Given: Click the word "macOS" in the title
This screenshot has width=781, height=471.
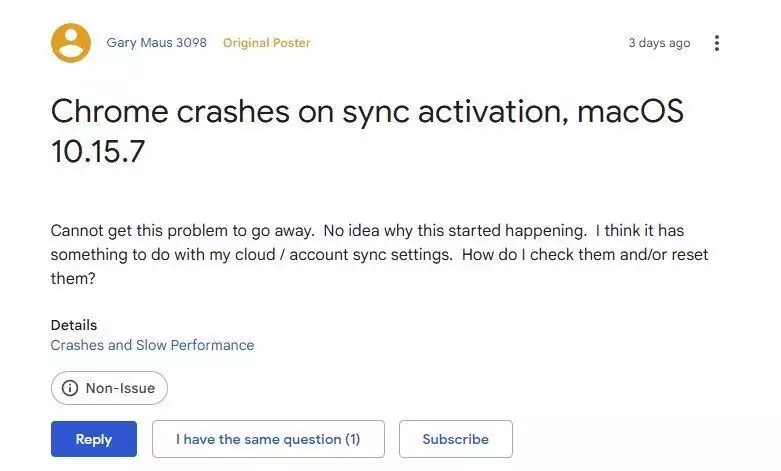Looking at the screenshot, I should pos(630,111).
